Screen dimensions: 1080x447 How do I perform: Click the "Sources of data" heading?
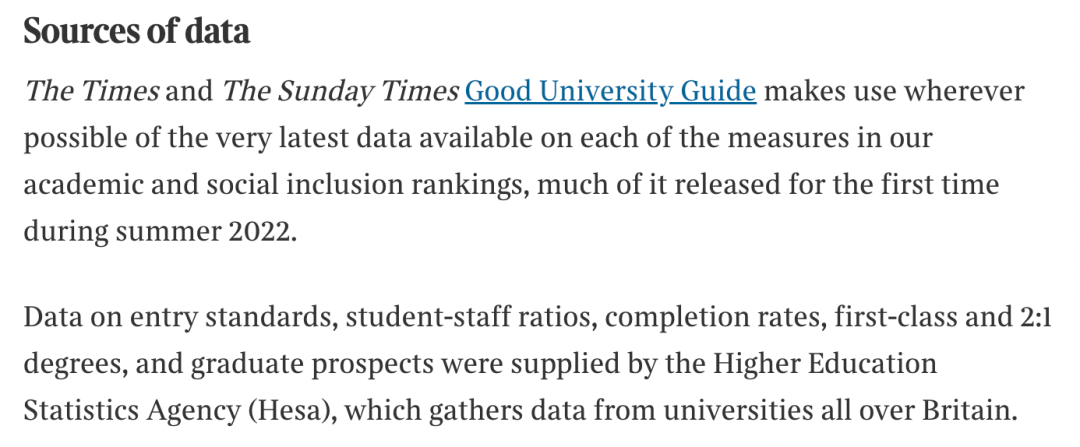[x=136, y=31]
